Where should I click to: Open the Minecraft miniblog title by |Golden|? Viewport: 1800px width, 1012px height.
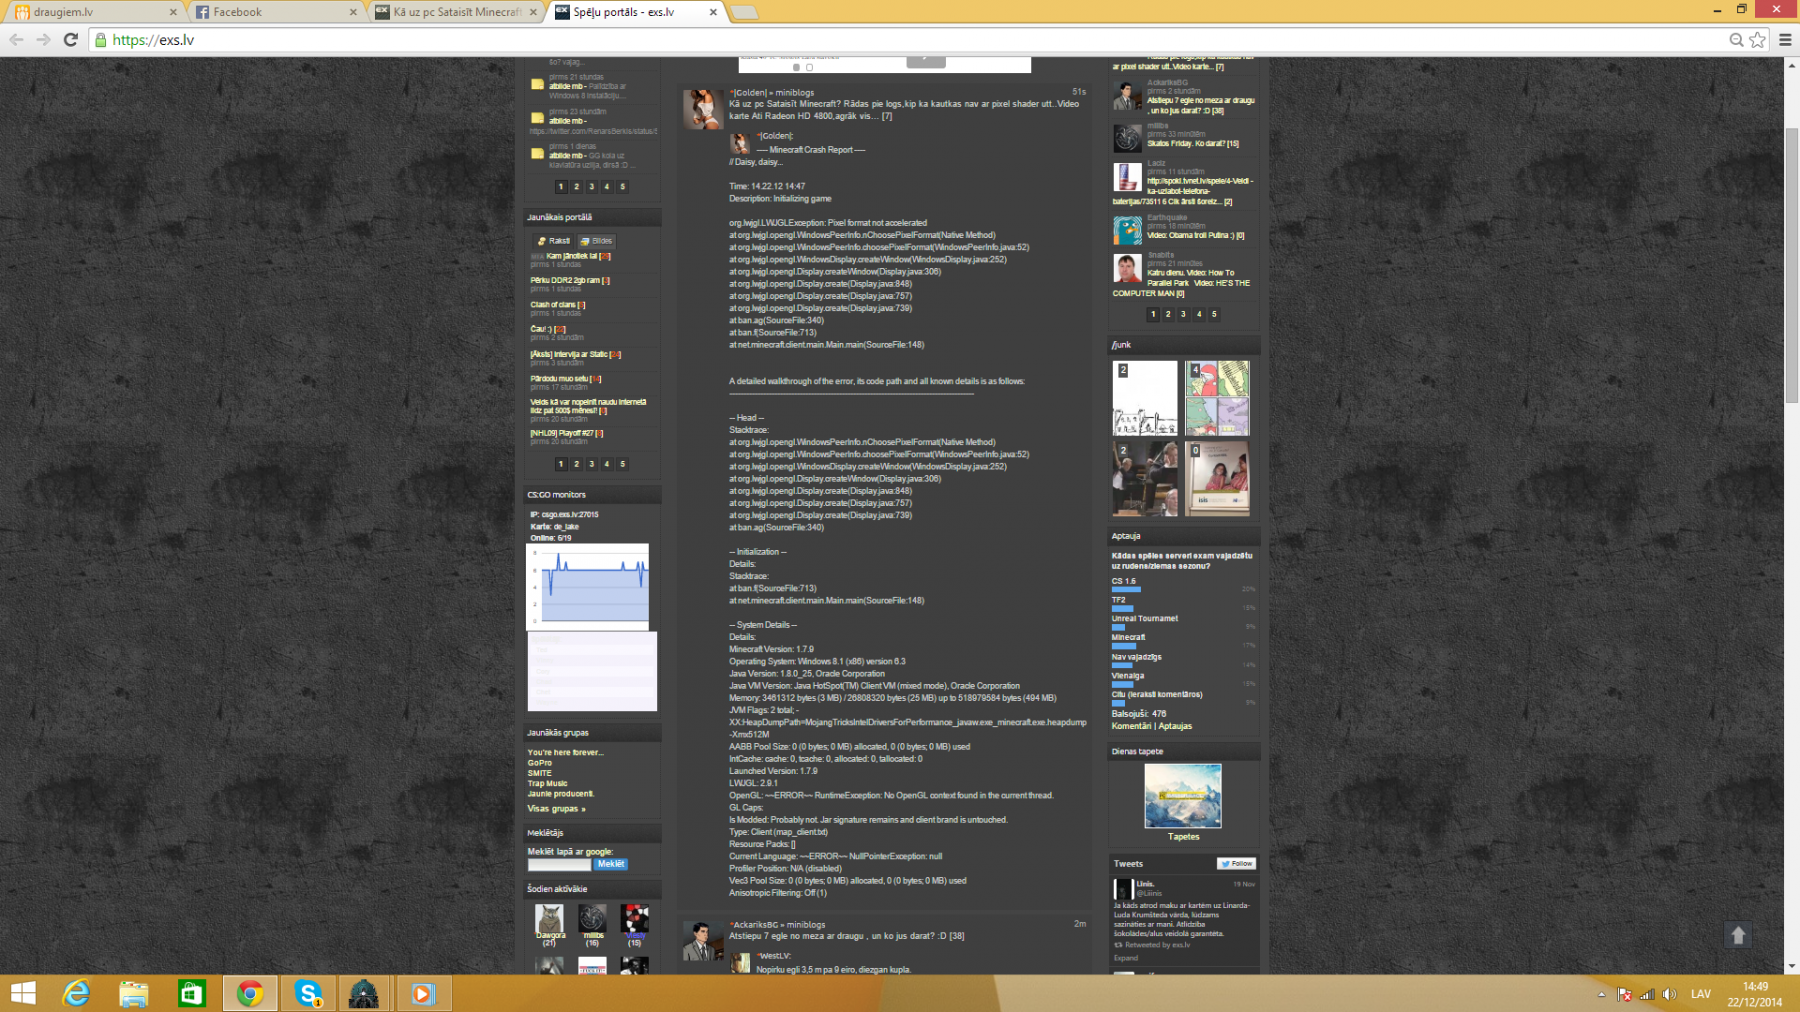point(904,109)
